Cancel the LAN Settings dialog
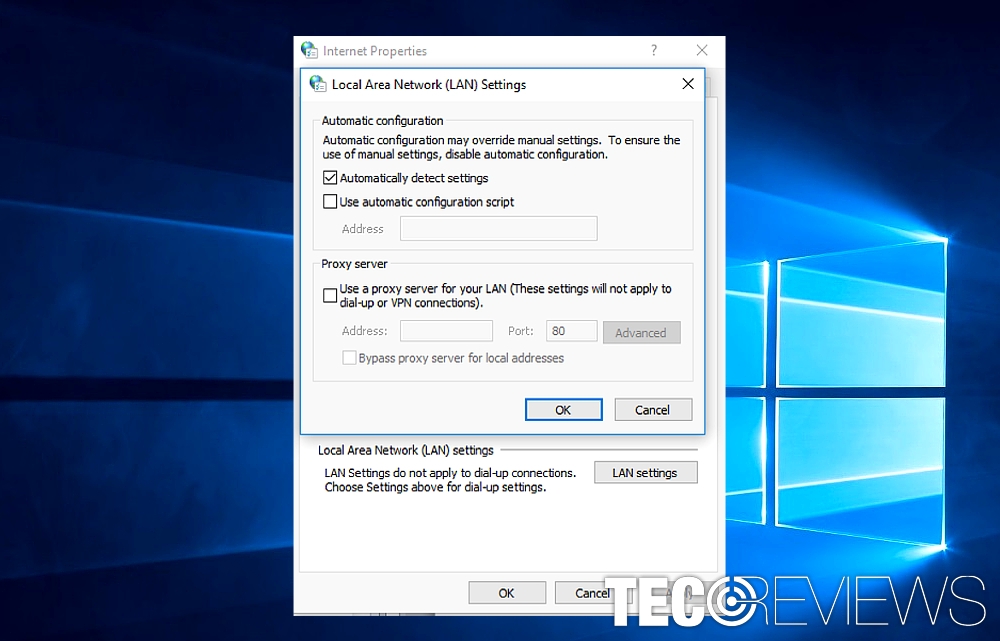 tap(653, 409)
